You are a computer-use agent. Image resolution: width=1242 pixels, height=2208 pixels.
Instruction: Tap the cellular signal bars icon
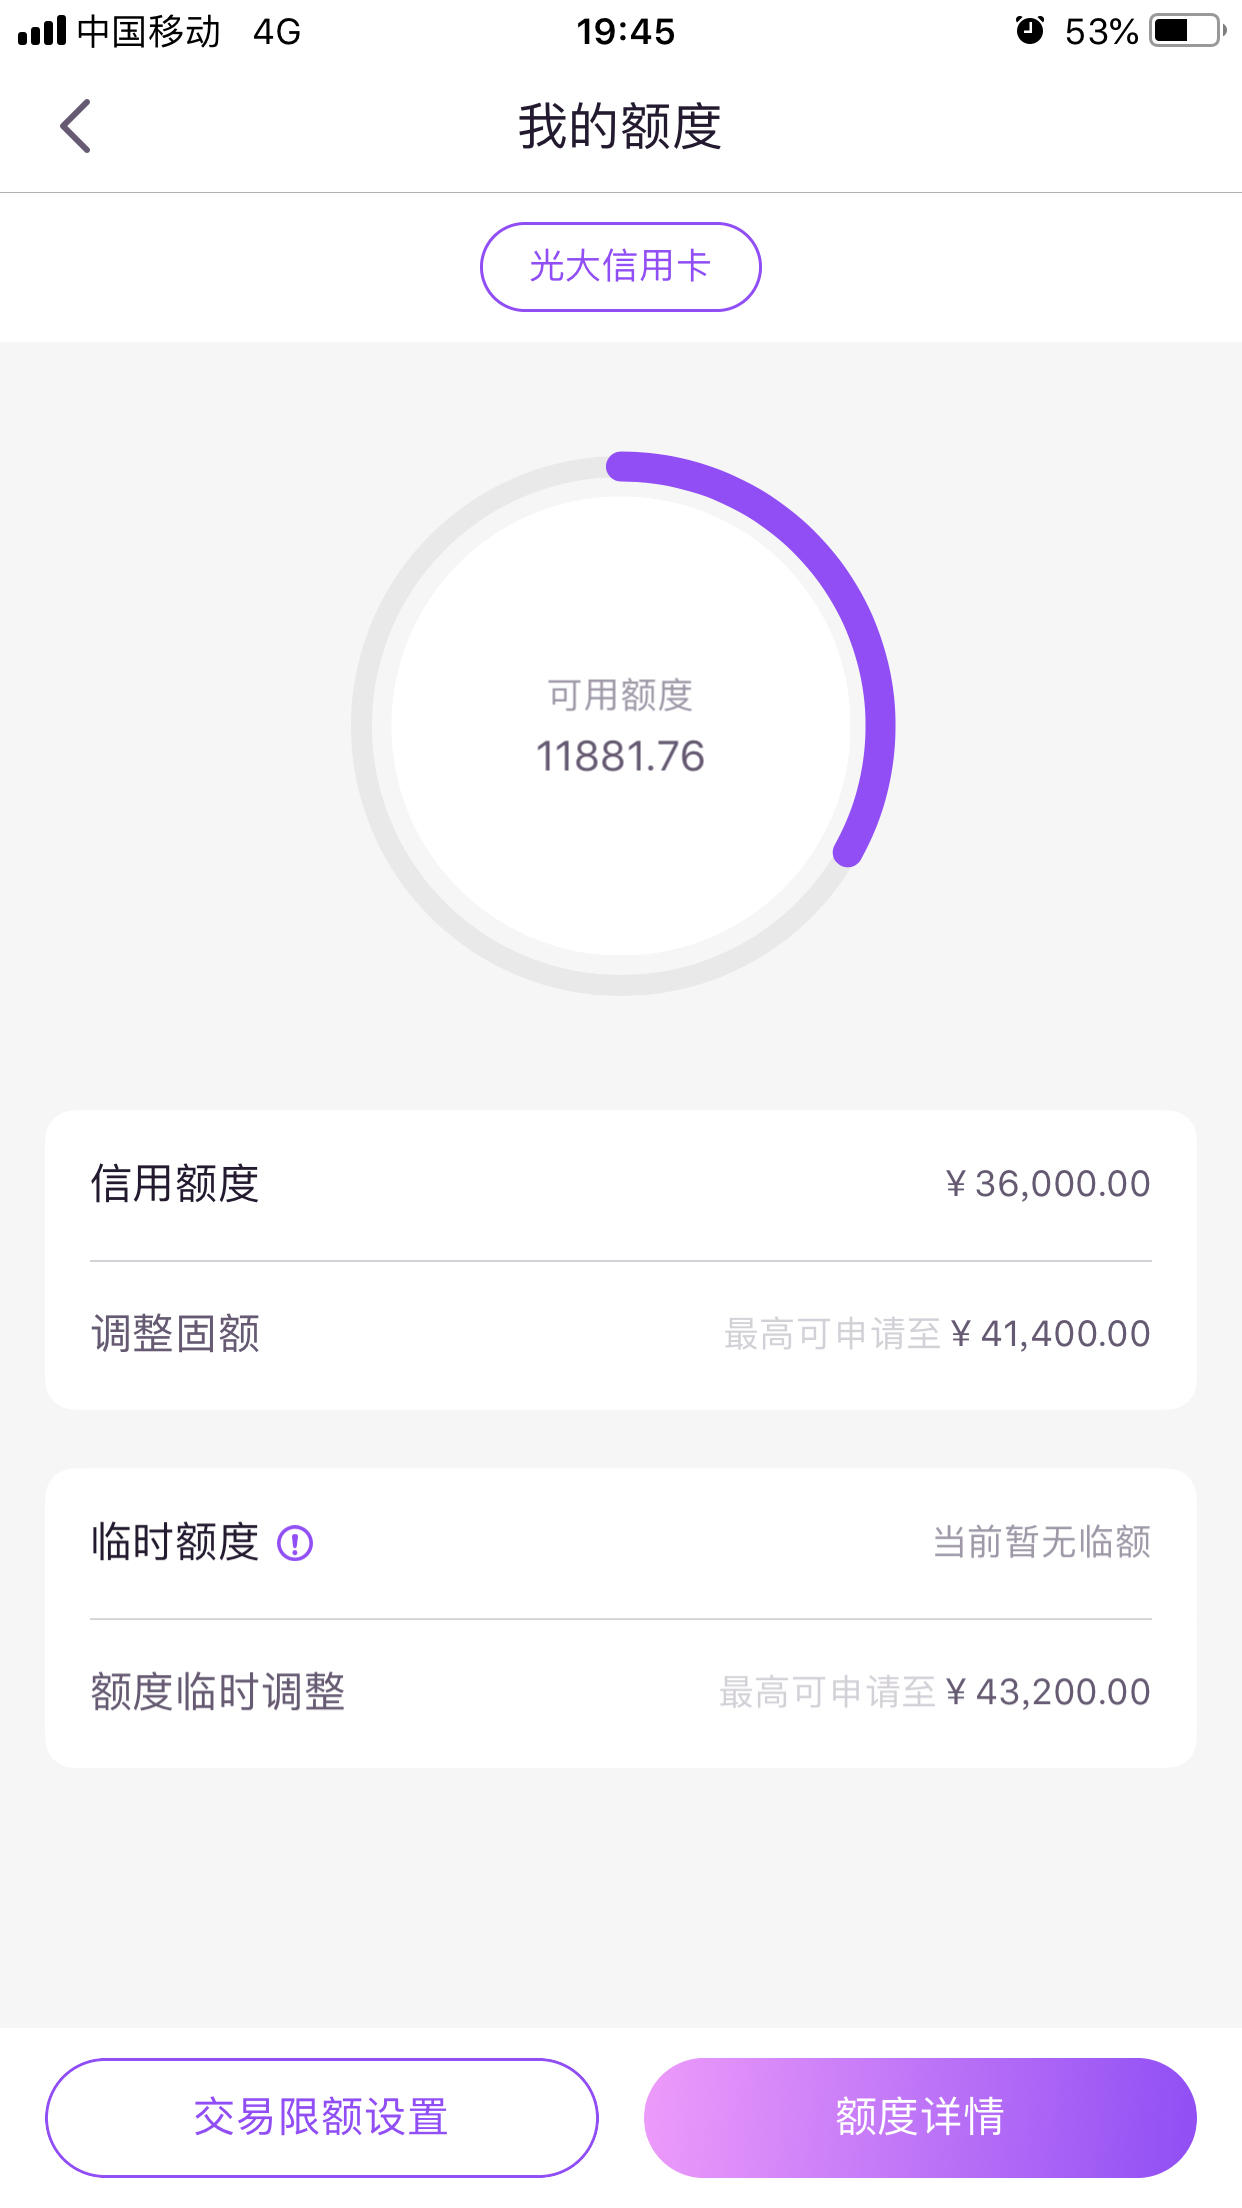(x=42, y=32)
